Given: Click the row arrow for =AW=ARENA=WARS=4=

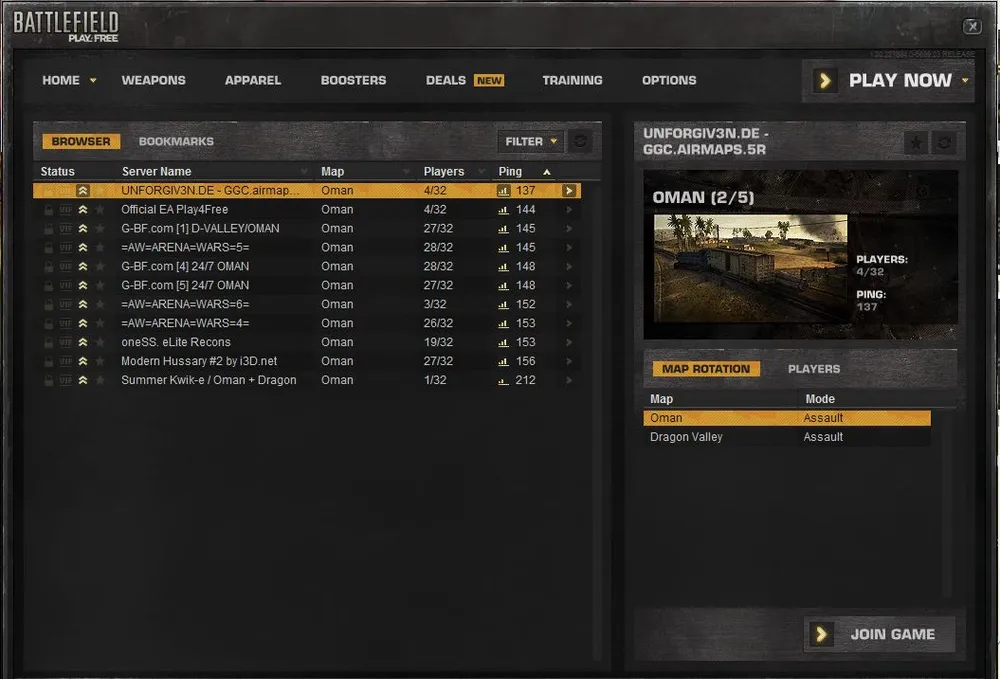Looking at the screenshot, I should (569, 323).
